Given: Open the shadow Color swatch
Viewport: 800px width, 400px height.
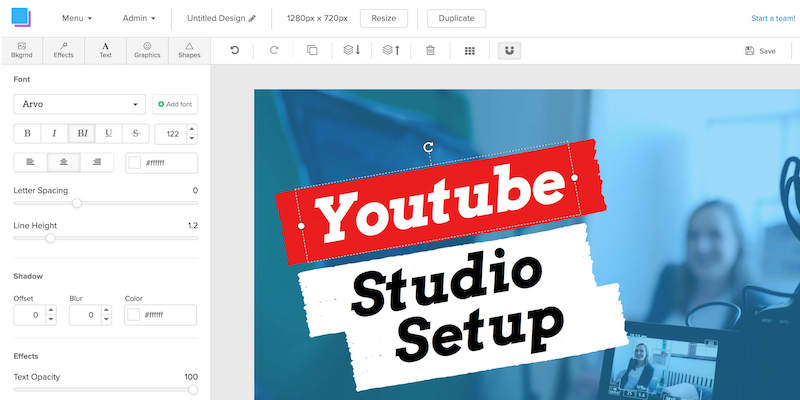Looking at the screenshot, I should tap(134, 315).
